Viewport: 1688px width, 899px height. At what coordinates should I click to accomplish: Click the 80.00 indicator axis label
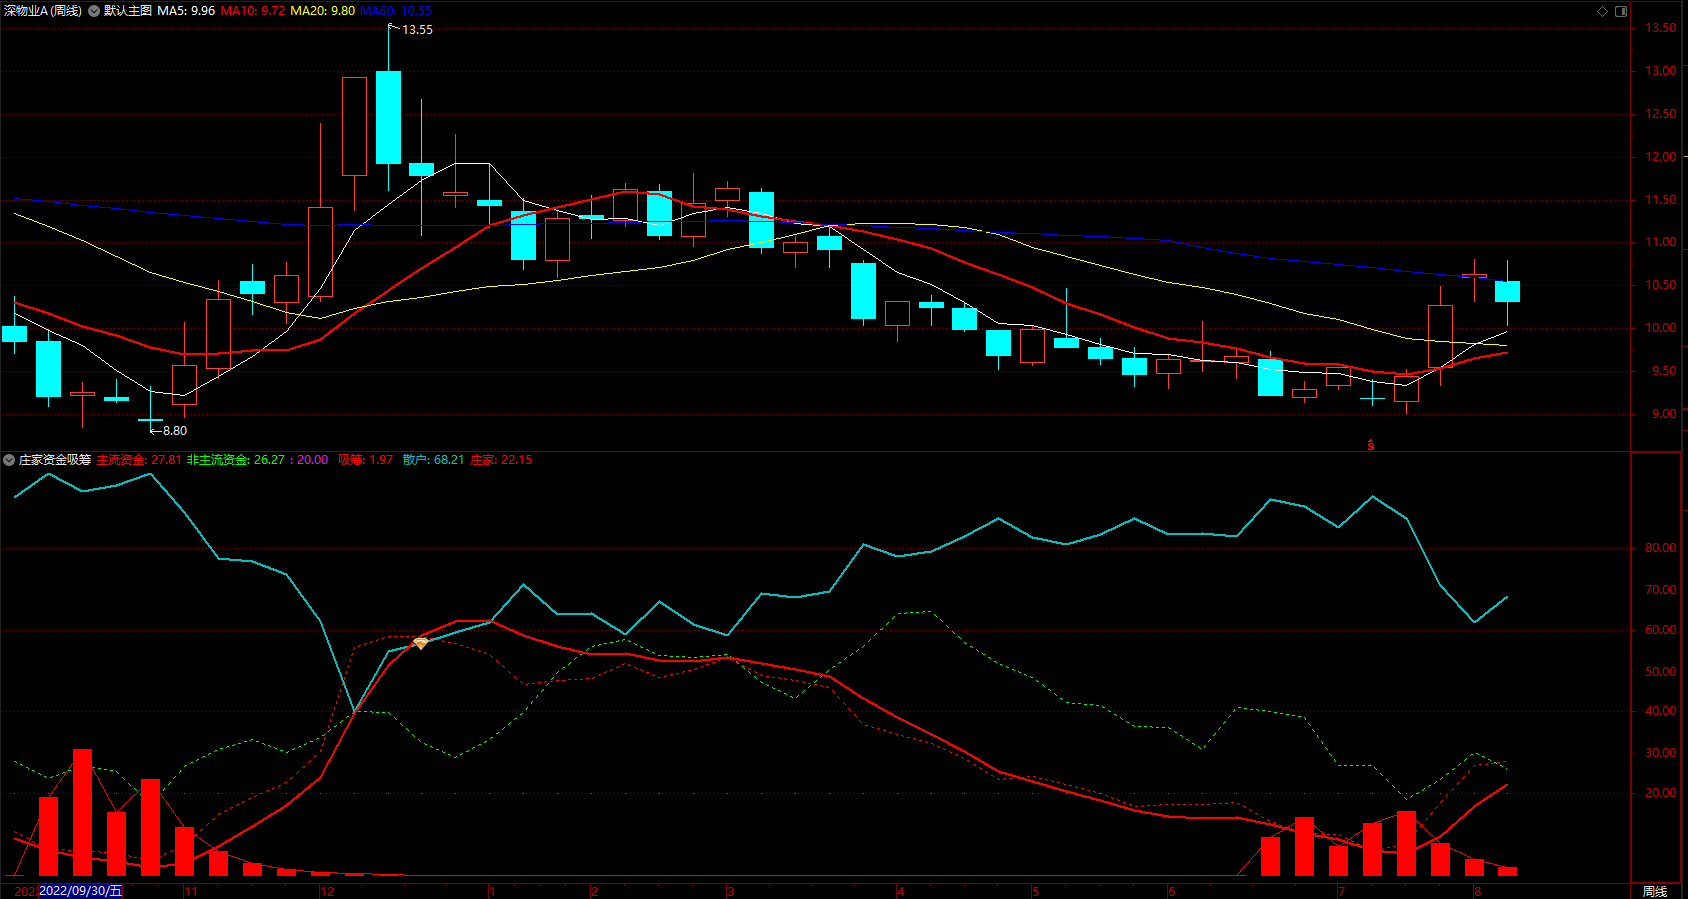click(1661, 548)
